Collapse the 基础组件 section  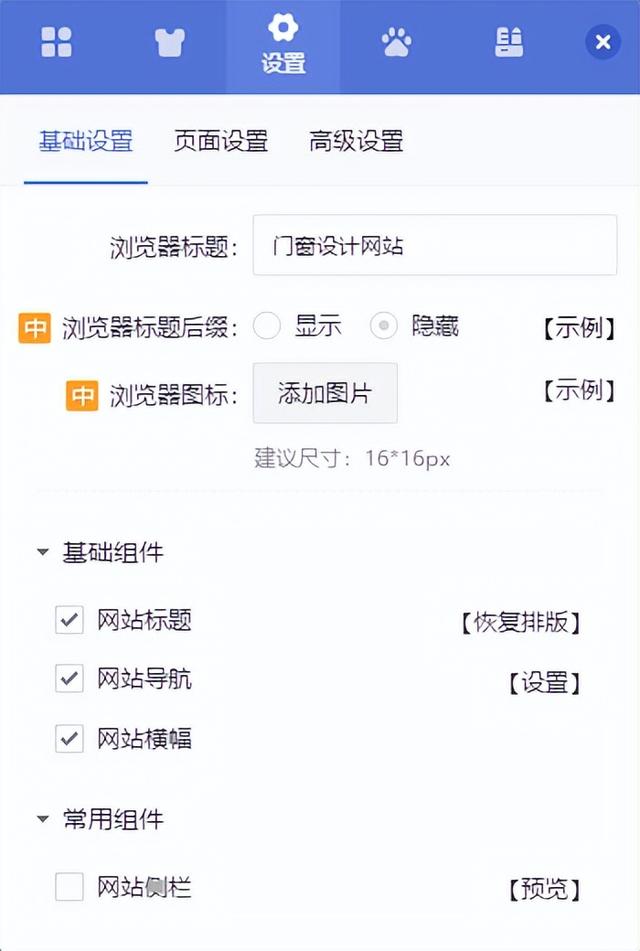[41, 551]
